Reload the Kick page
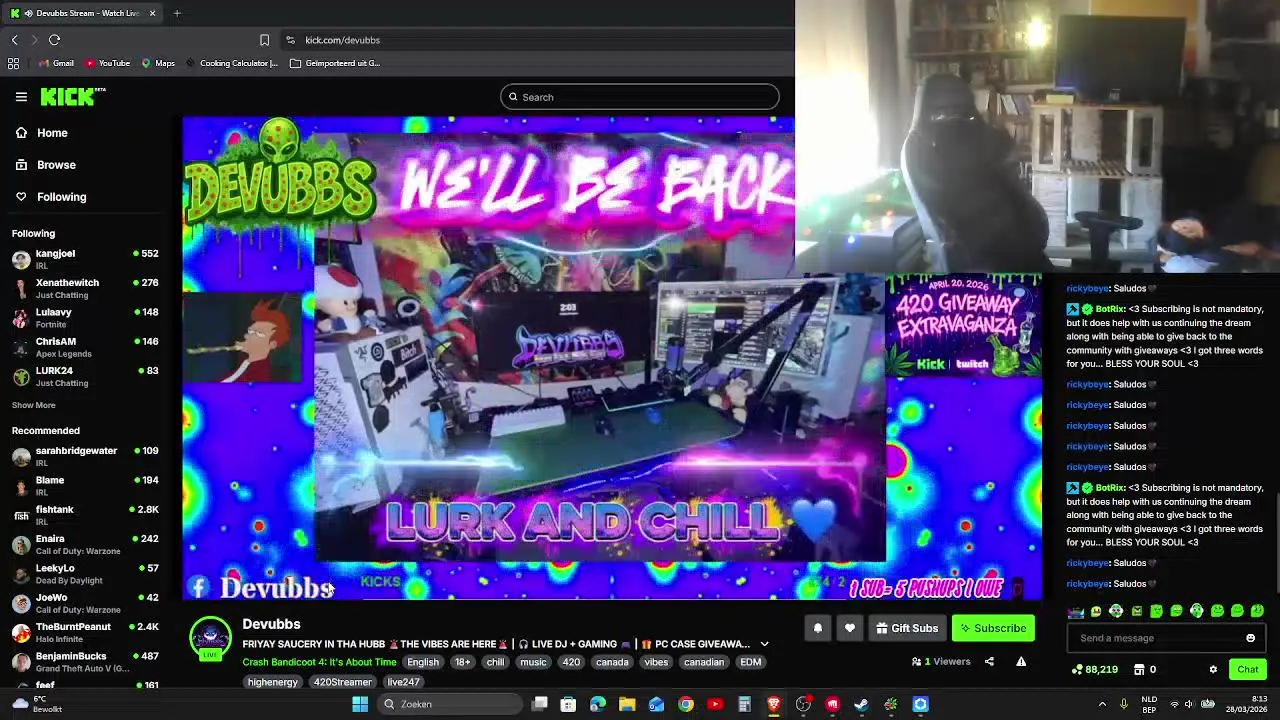The image size is (1280, 720). tap(54, 40)
